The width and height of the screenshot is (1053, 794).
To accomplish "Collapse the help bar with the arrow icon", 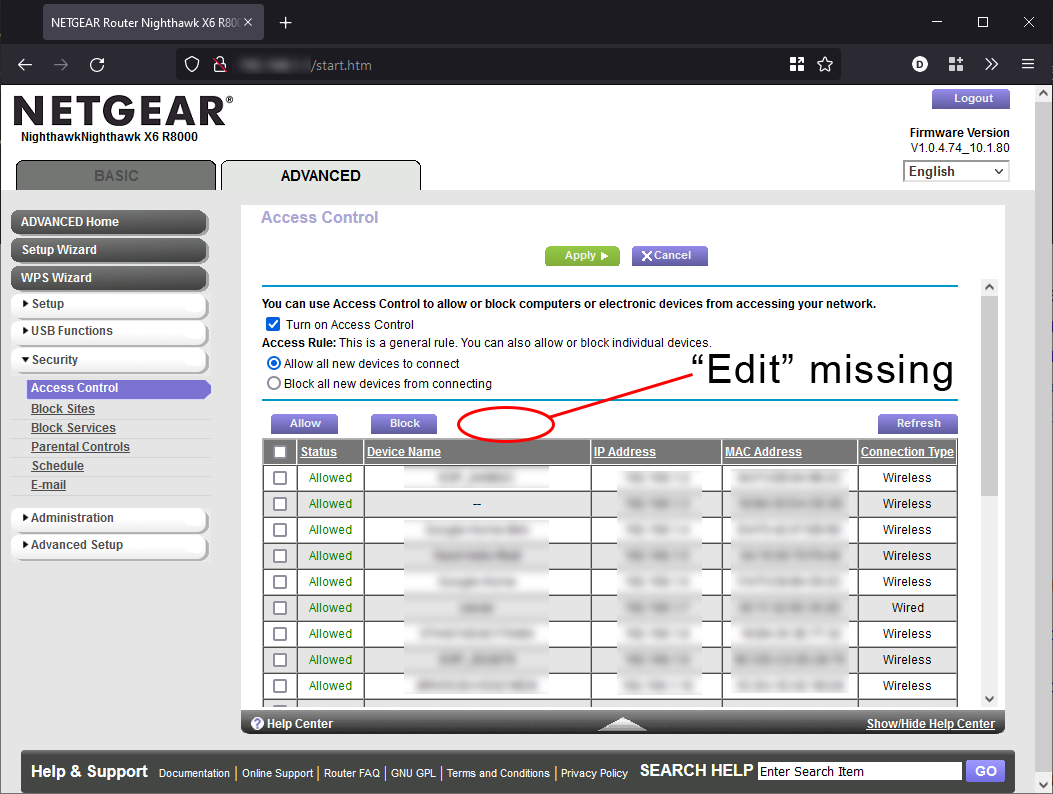I will tap(622, 723).
